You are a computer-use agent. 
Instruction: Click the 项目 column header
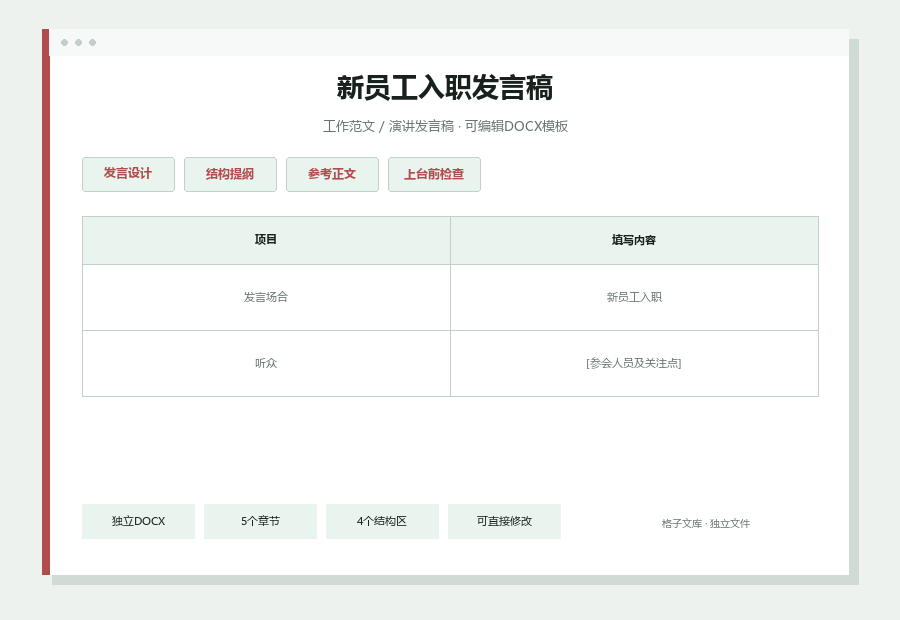[x=266, y=240]
